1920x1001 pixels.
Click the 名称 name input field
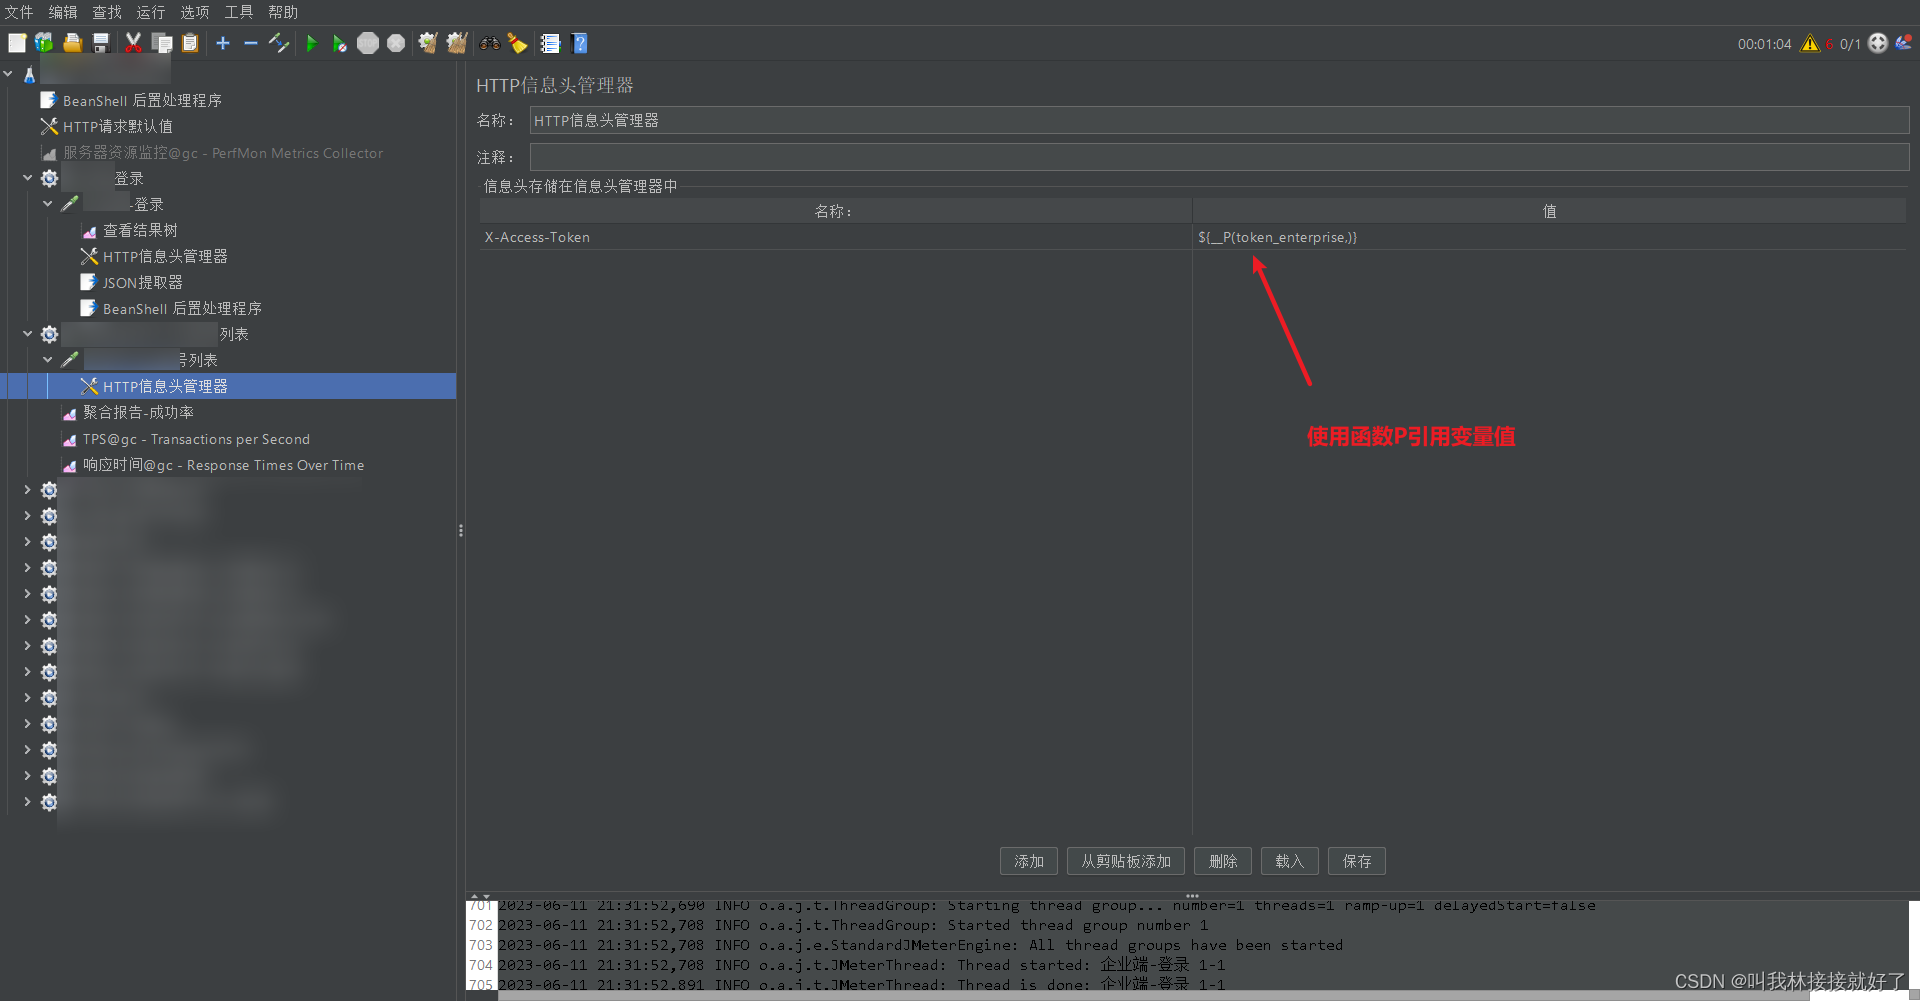(x=1219, y=120)
